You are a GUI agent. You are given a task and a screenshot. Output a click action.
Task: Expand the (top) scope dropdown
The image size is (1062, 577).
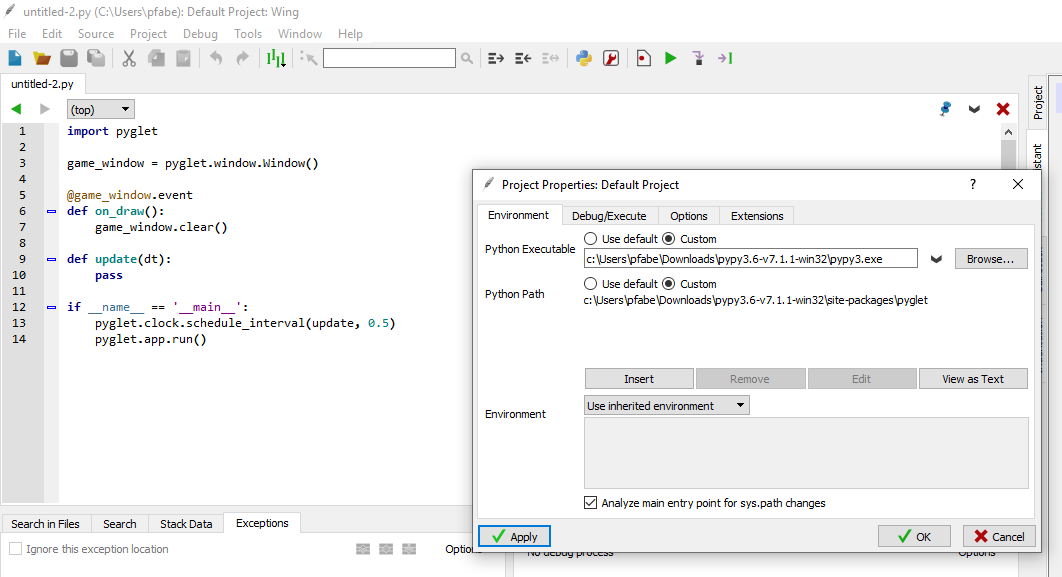coord(100,110)
